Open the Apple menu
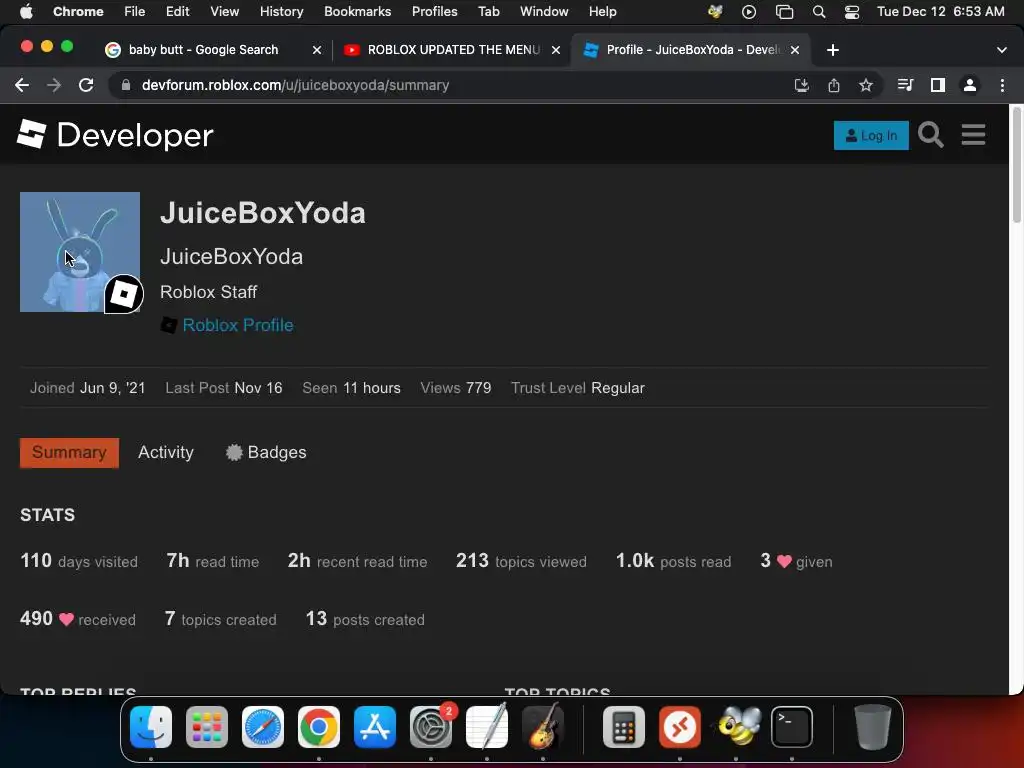Screen dimensions: 1024x768 pyautogui.click(x=26, y=12)
